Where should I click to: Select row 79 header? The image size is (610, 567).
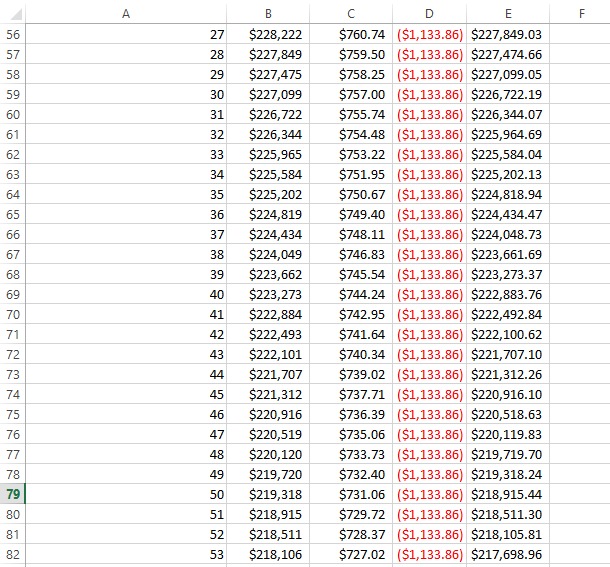click(x=13, y=494)
